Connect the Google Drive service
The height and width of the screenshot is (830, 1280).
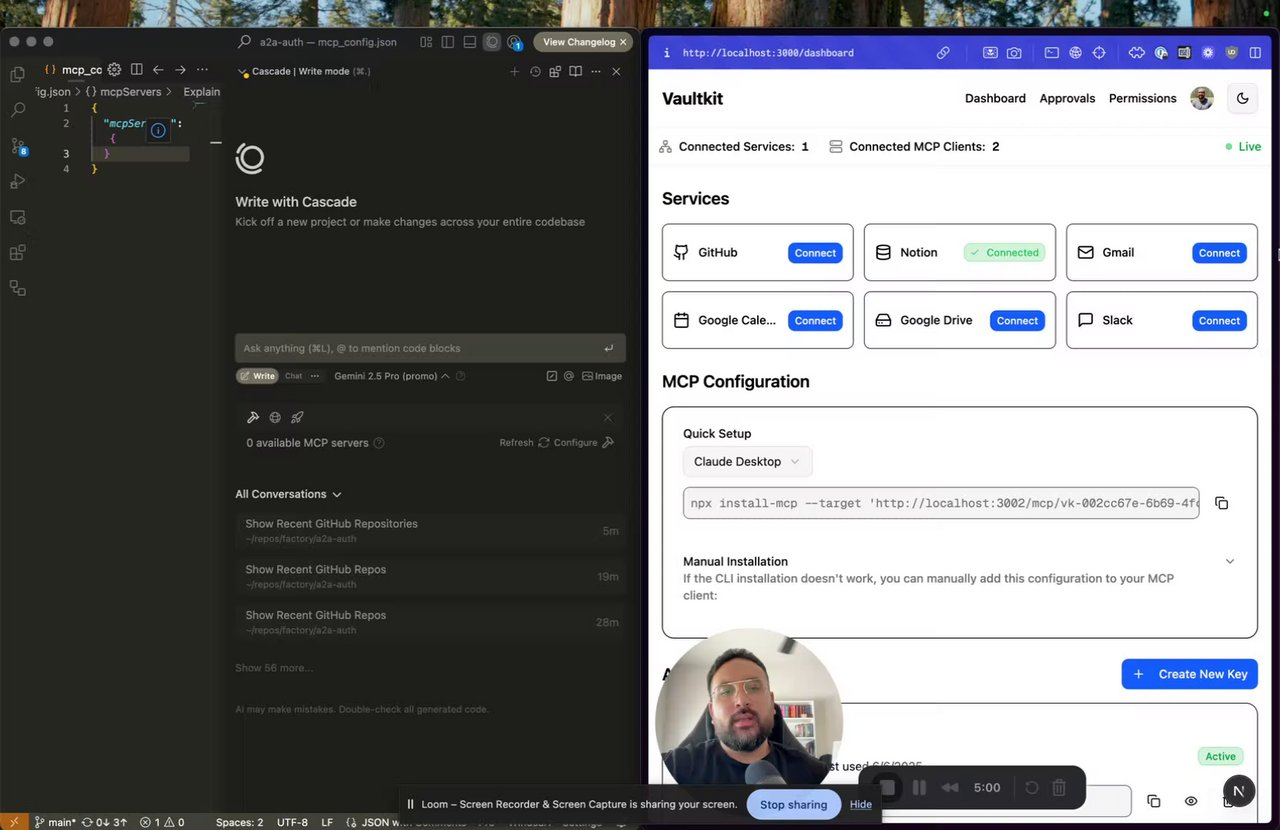1017,321
